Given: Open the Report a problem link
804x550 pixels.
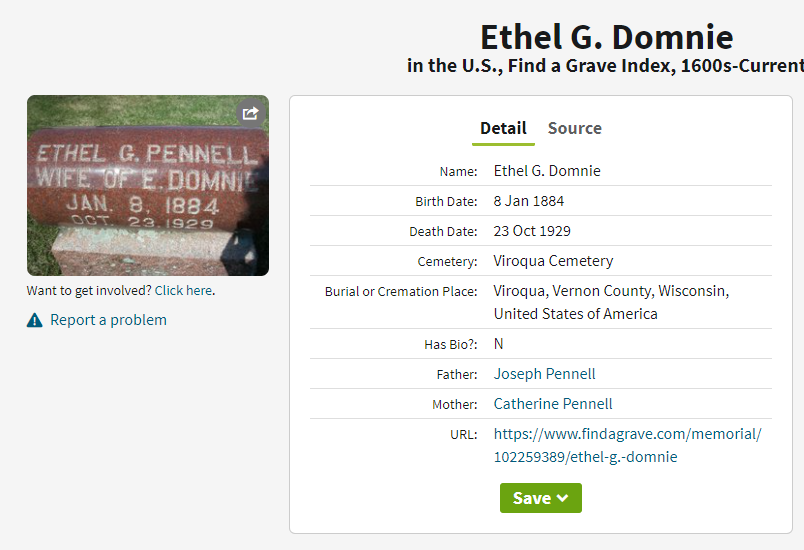Looking at the screenshot, I should [108, 320].
